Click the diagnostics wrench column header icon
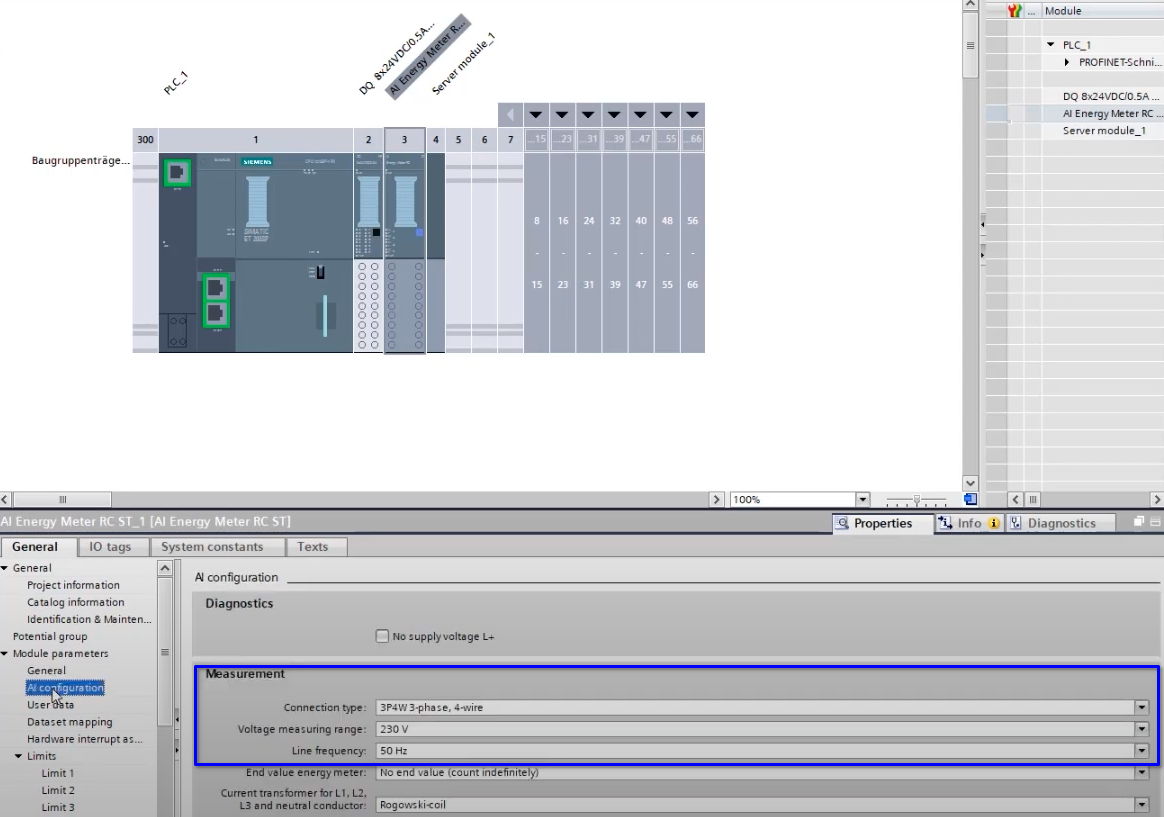 click(1015, 11)
